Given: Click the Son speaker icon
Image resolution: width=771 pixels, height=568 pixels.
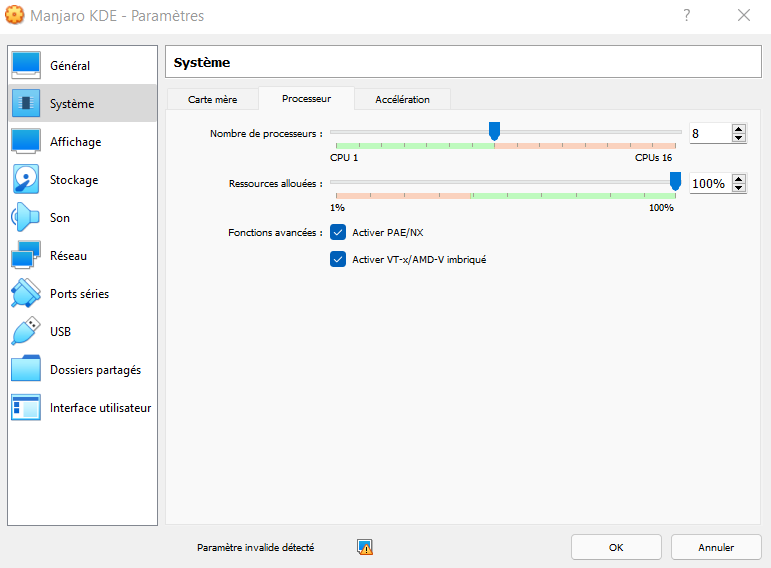Looking at the screenshot, I should 25,218.
